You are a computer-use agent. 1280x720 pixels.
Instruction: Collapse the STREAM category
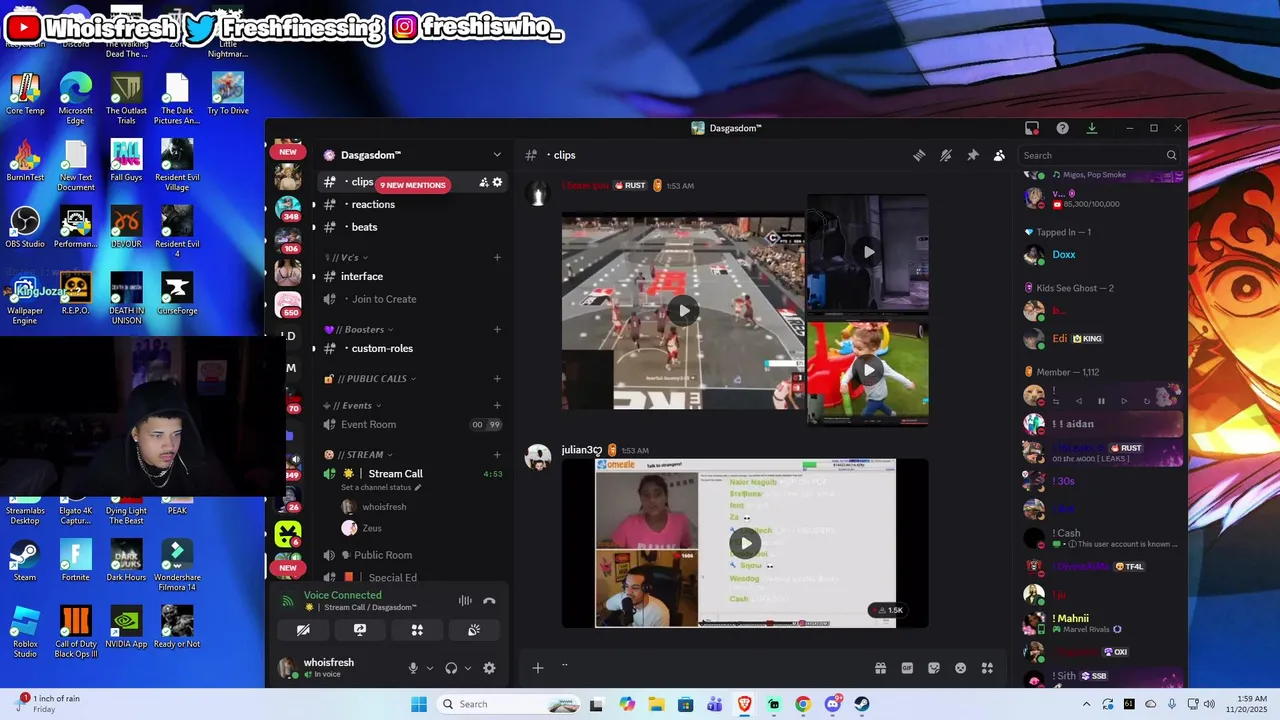pyautogui.click(x=359, y=454)
